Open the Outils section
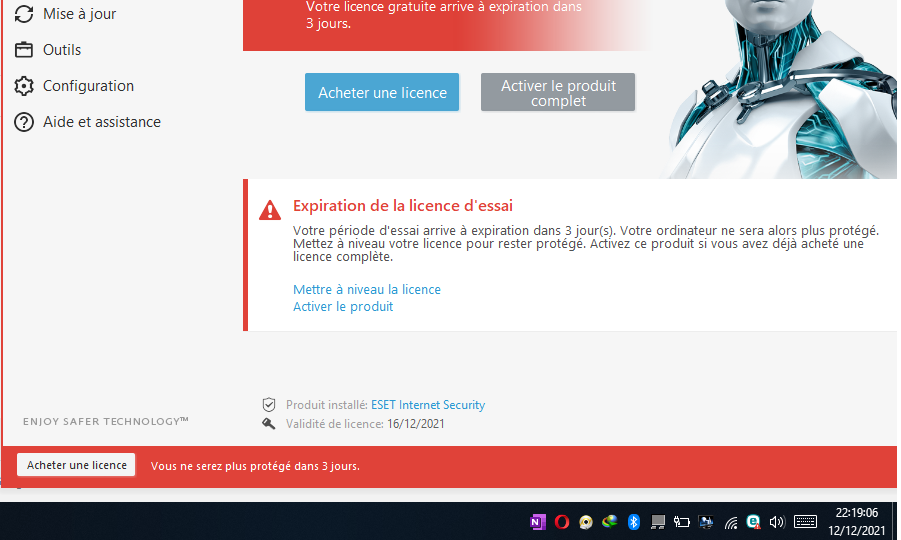The width and height of the screenshot is (901, 540). [x=62, y=50]
